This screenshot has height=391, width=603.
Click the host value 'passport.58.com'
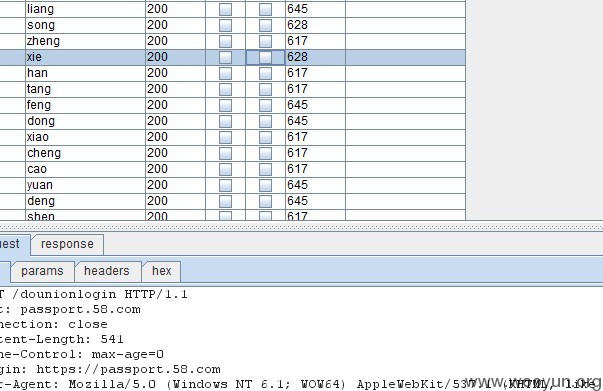click(80, 310)
